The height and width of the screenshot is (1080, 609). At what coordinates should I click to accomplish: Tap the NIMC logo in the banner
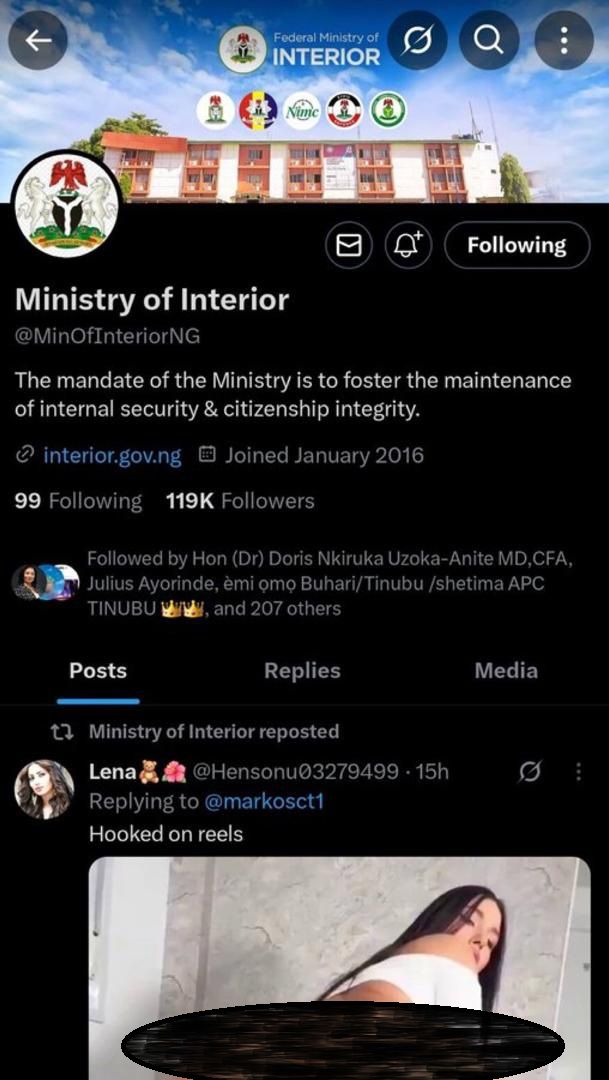pyautogui.click(x=303, y=110)
